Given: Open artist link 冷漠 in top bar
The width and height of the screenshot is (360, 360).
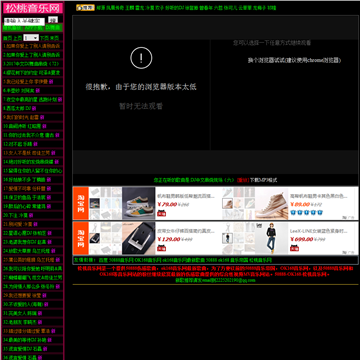Looking at the screenshot, I should pyautogui.click(x=150, y=8).
